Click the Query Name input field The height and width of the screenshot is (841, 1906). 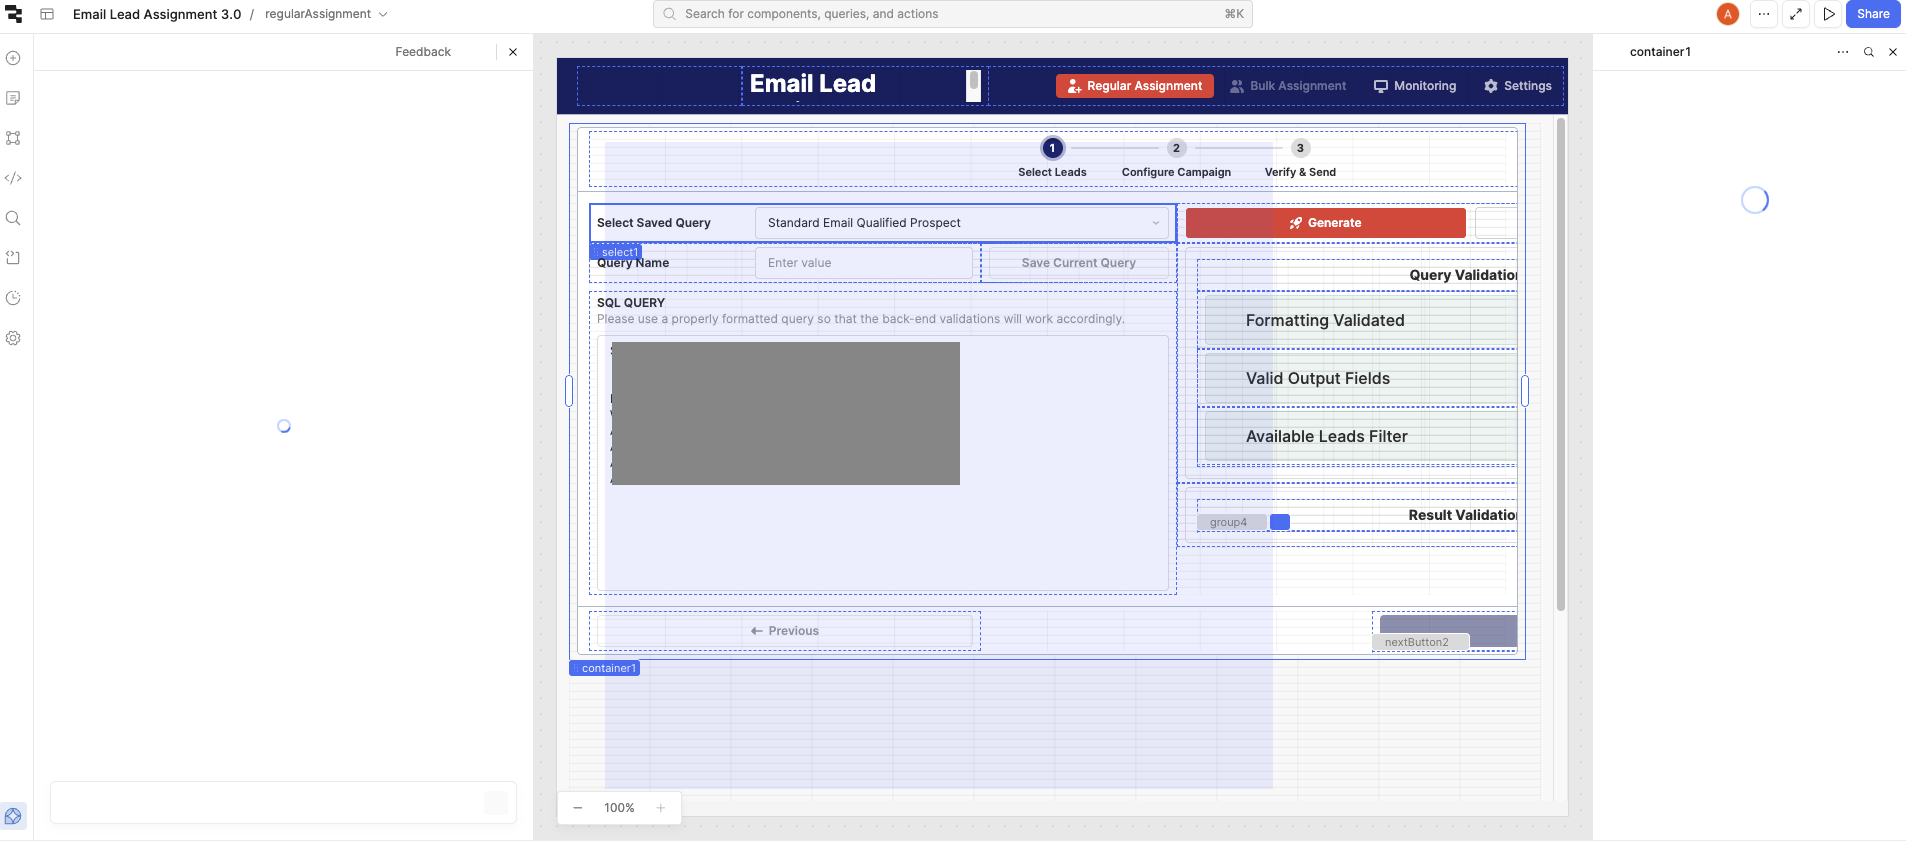[x=863, y=263]
